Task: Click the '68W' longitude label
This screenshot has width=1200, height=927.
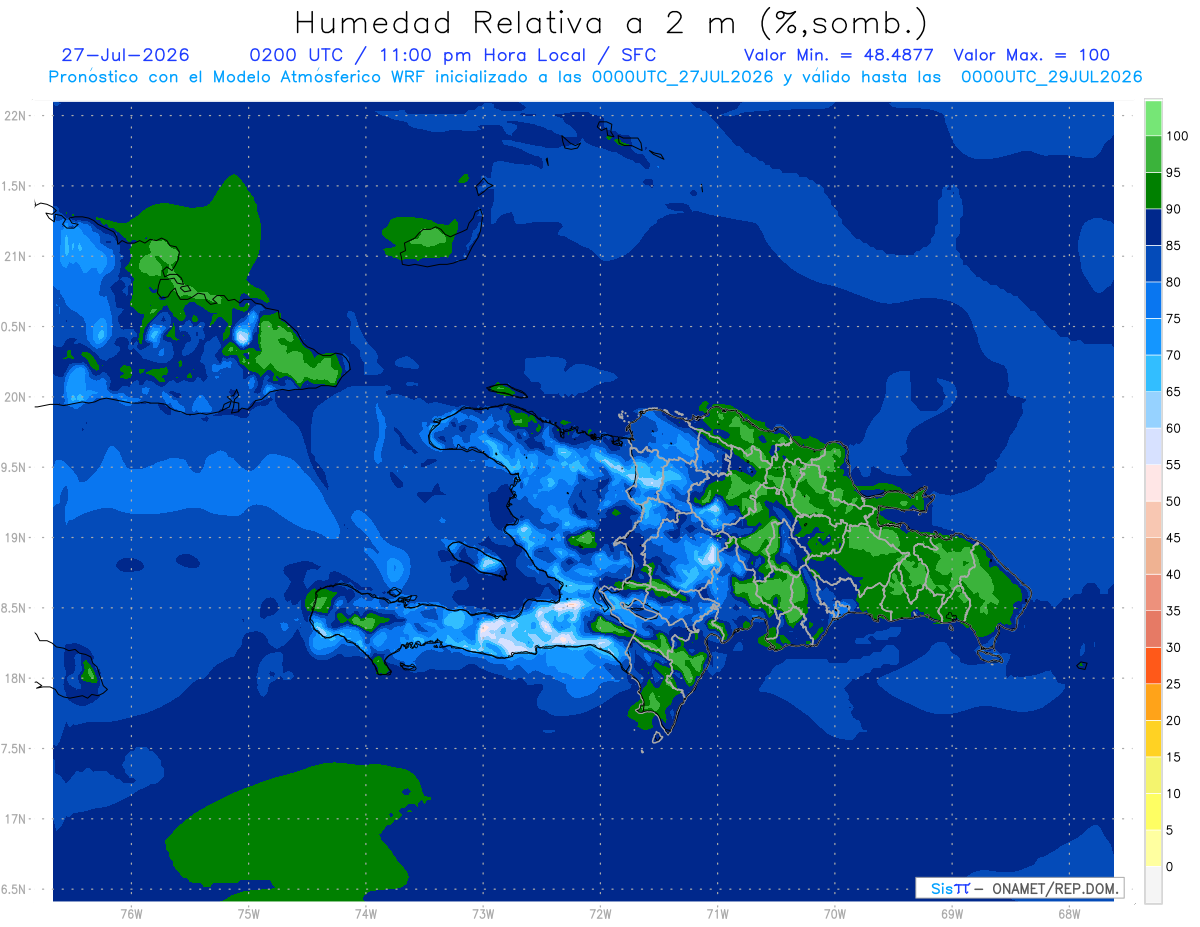Action: click(1069, 914)
